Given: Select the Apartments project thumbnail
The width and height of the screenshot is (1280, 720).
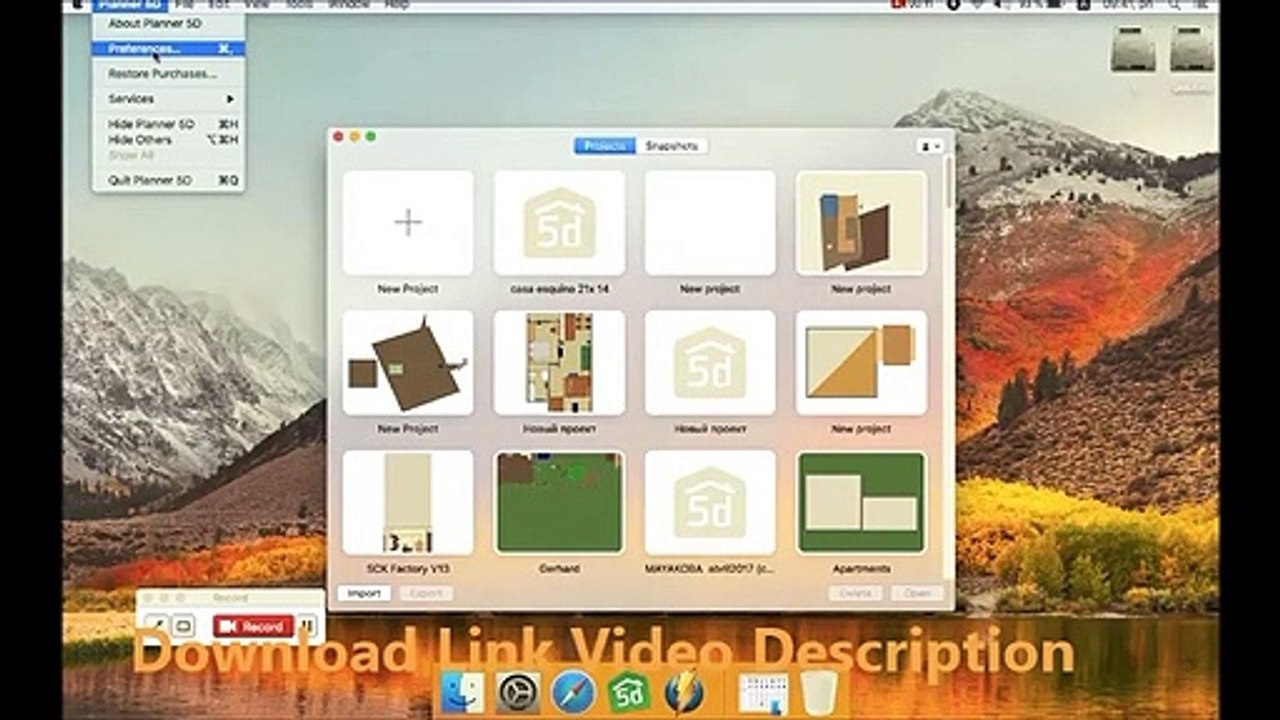Looking at the screenshot, I should coord(861,502).
